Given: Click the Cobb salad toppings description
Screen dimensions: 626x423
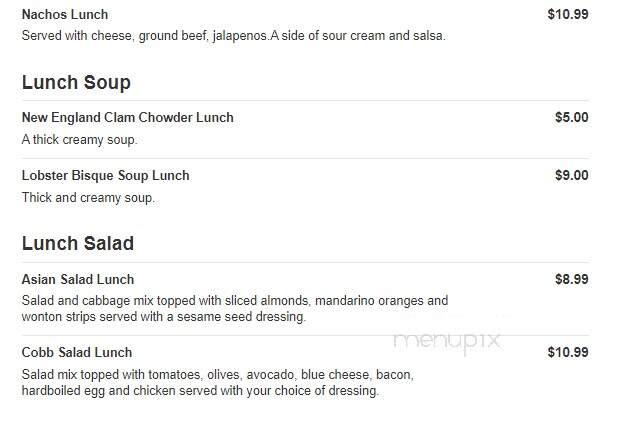Looking at the screenshot, I should (x=218, y=382).
